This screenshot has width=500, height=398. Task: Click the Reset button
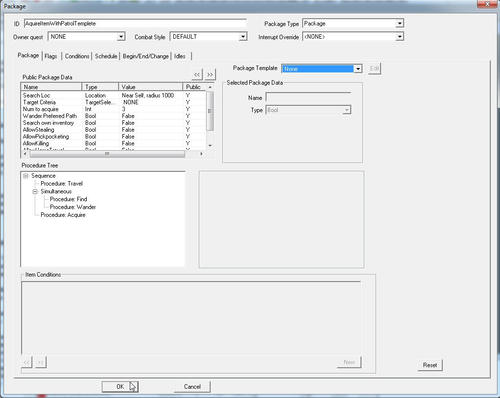tap(430, 365)
